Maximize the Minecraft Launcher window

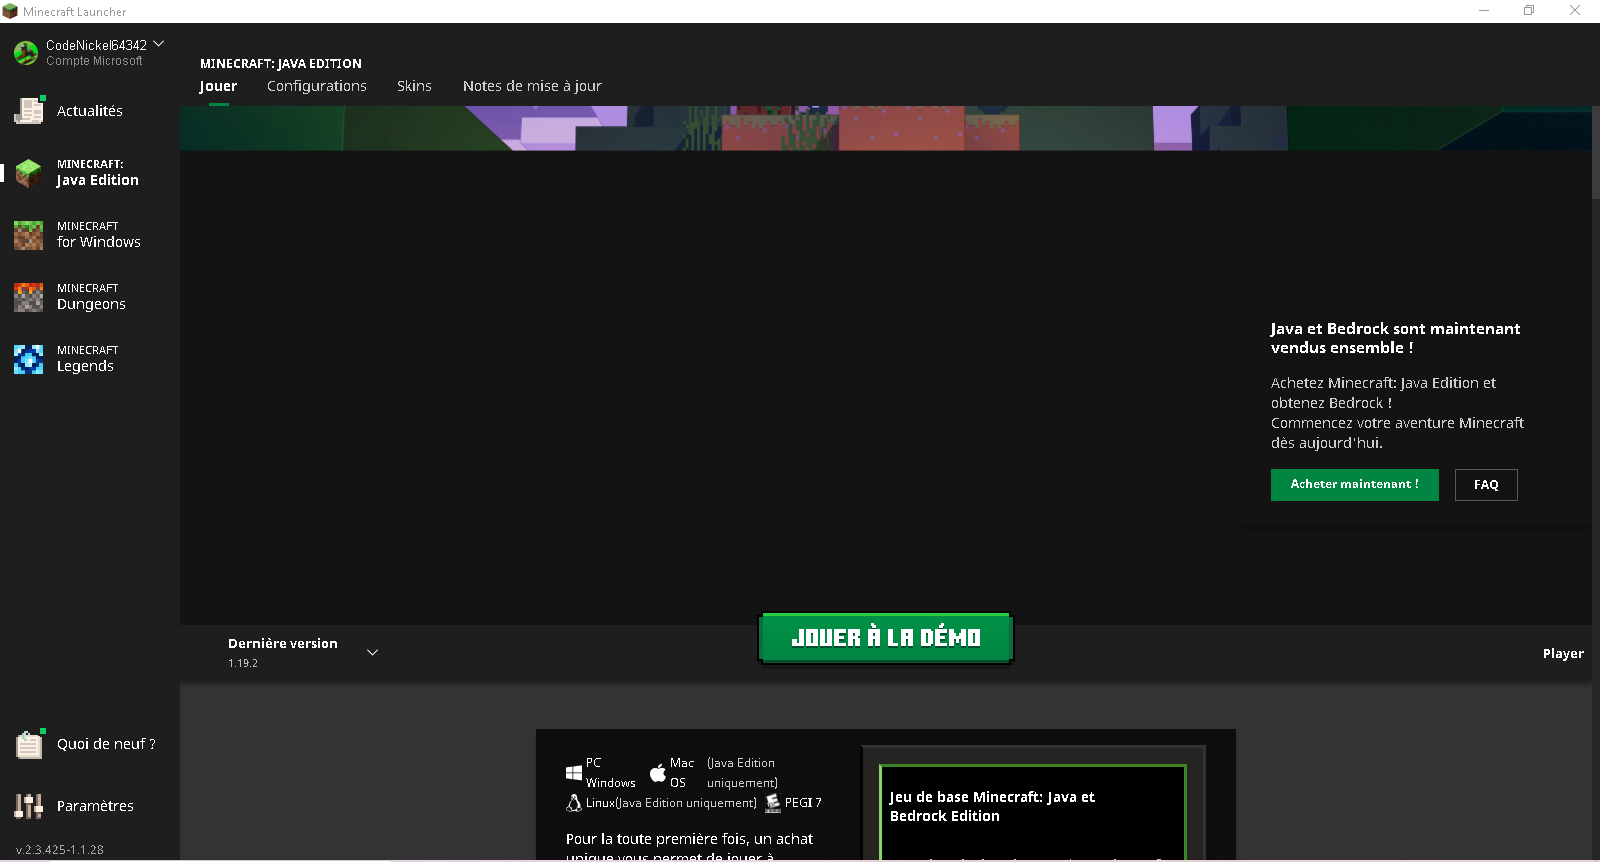[x=1529, y=11]
